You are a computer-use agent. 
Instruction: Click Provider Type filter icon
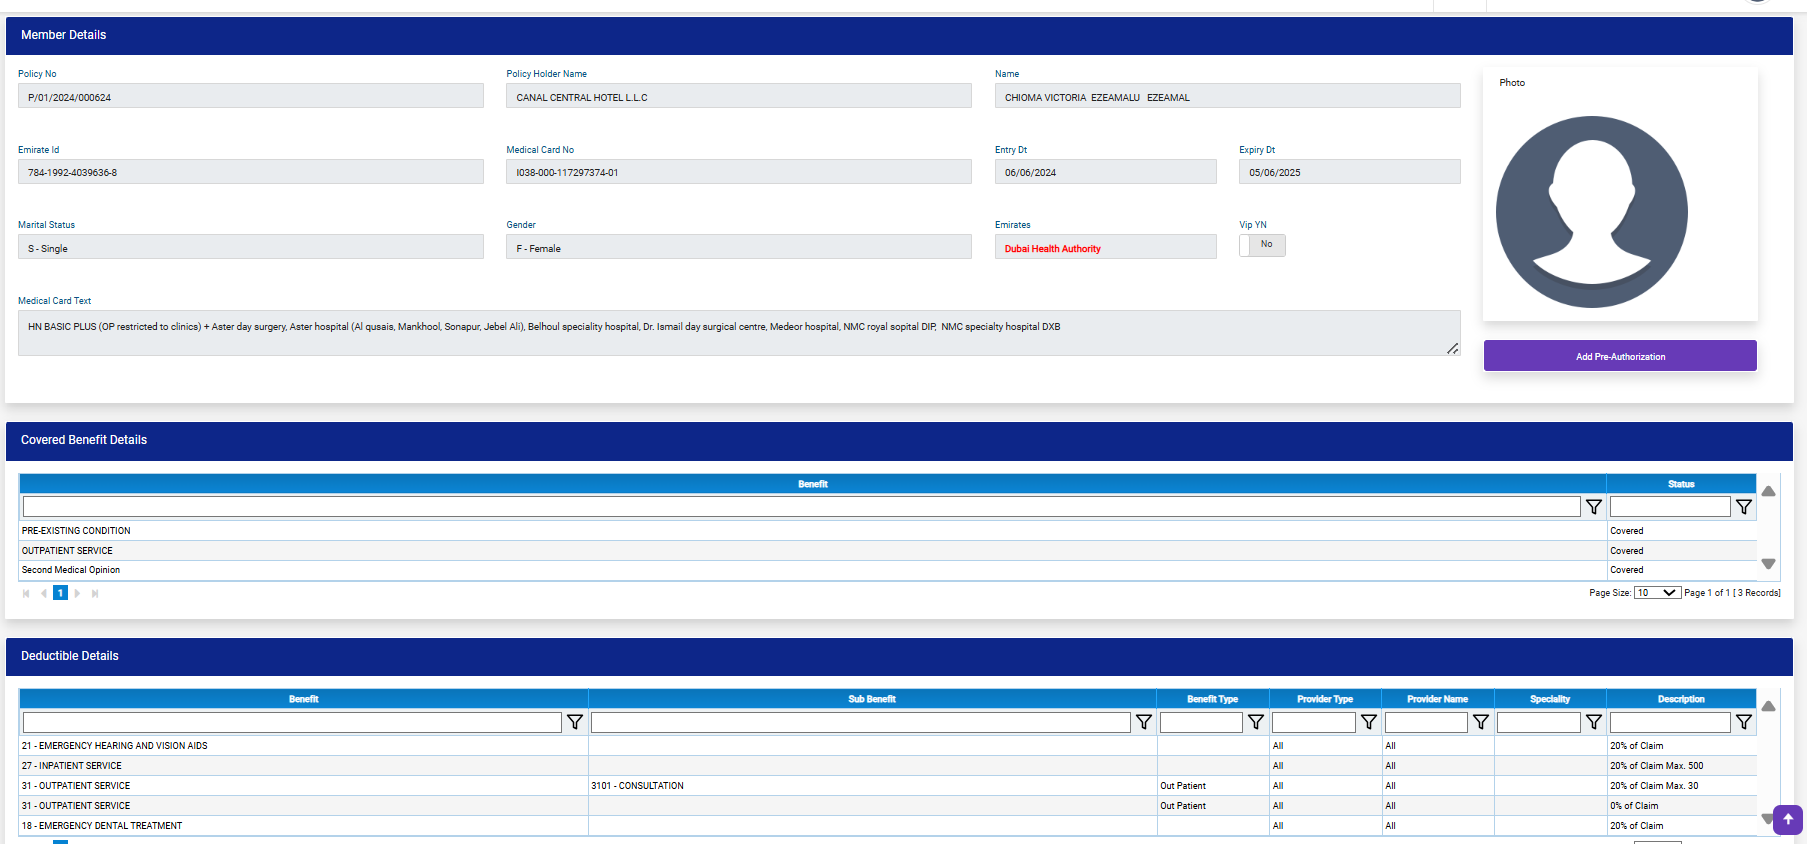pos(1369,722)
